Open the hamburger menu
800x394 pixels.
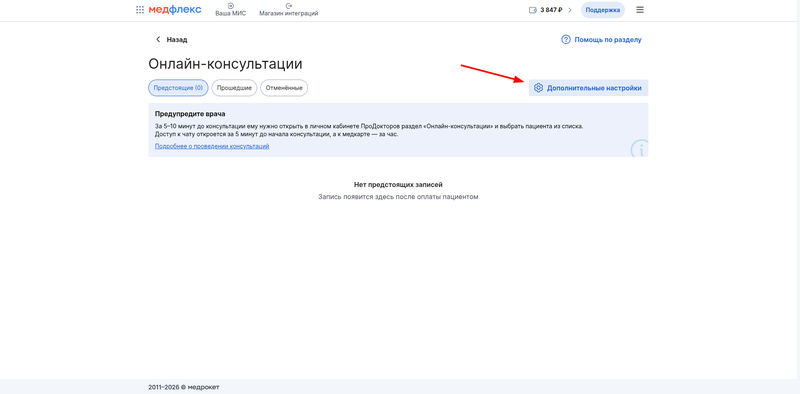click(x=640, y=10)
